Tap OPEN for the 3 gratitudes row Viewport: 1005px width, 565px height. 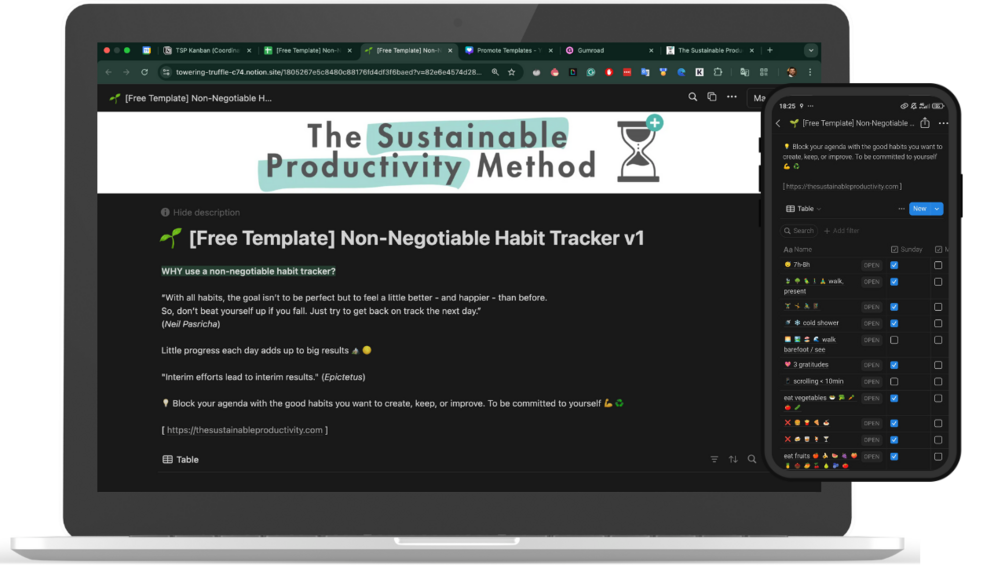(871, 365)
